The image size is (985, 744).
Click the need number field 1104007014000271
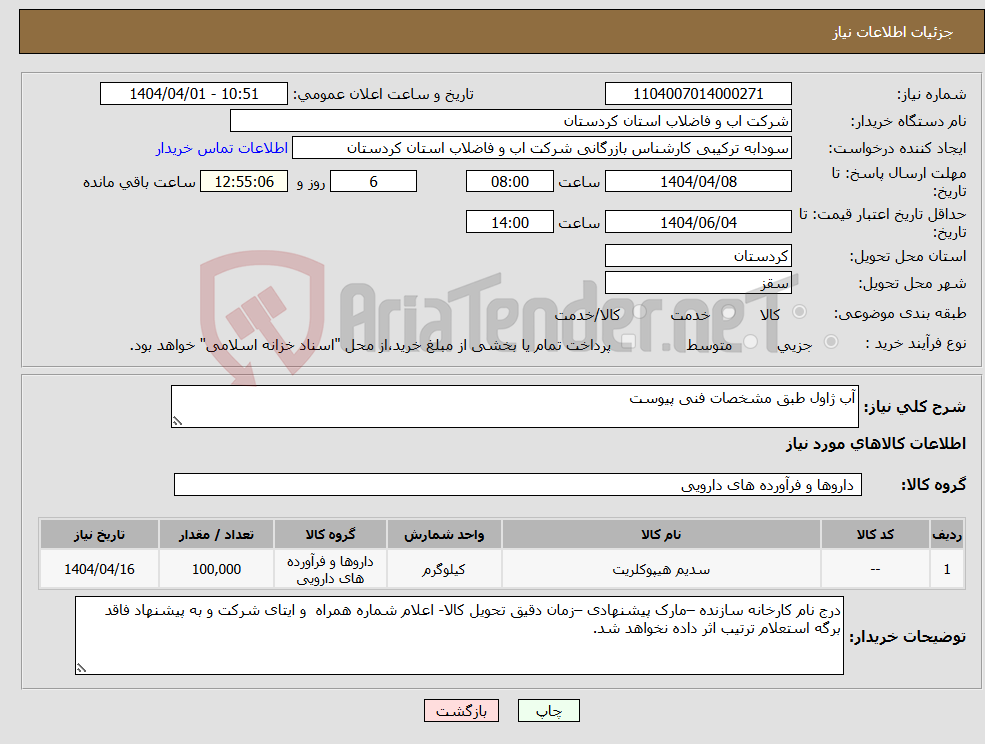[x=698, y=94]
